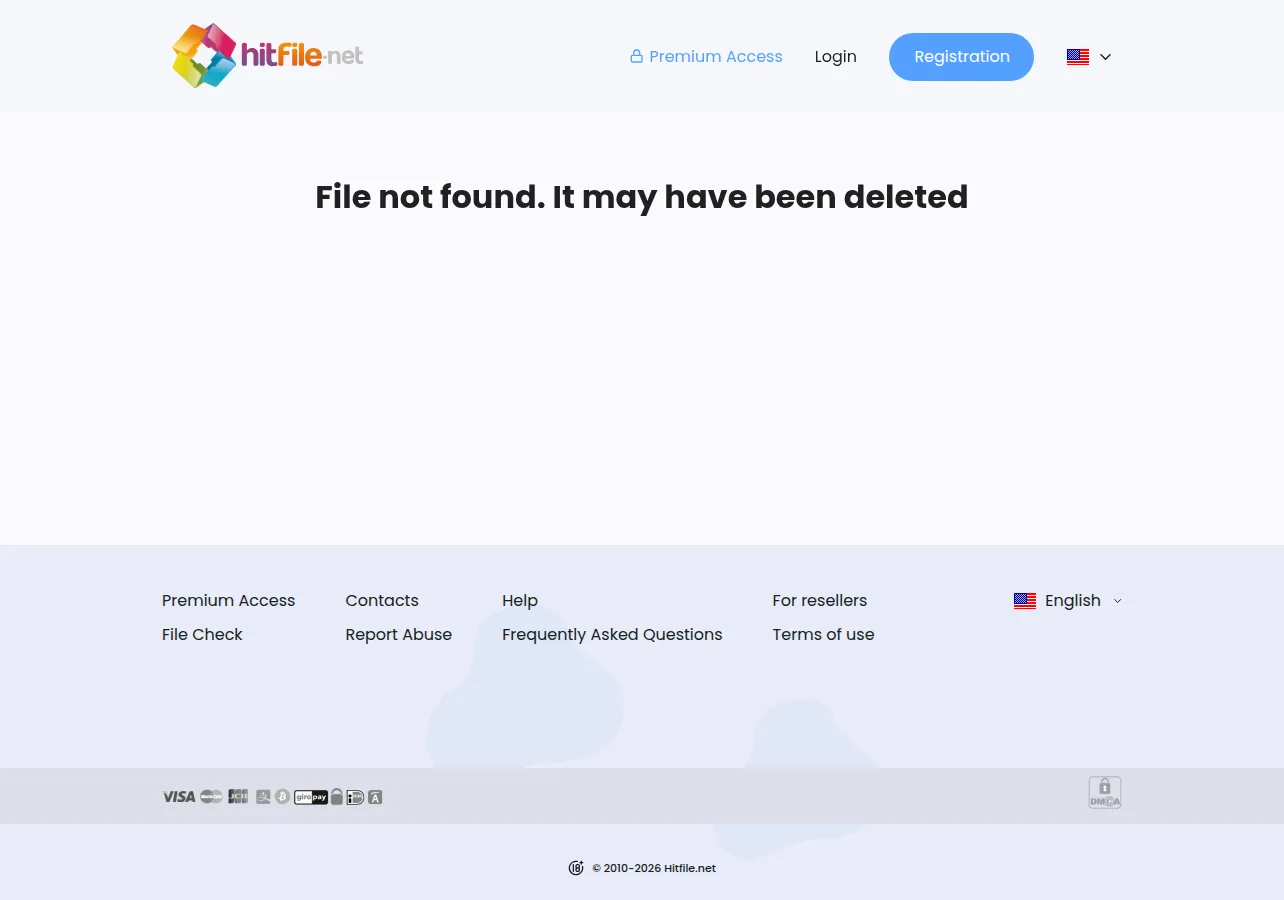Screen dimensions: 1284x900
Task: Click the giropay payment icon
Action: (311, 797)
